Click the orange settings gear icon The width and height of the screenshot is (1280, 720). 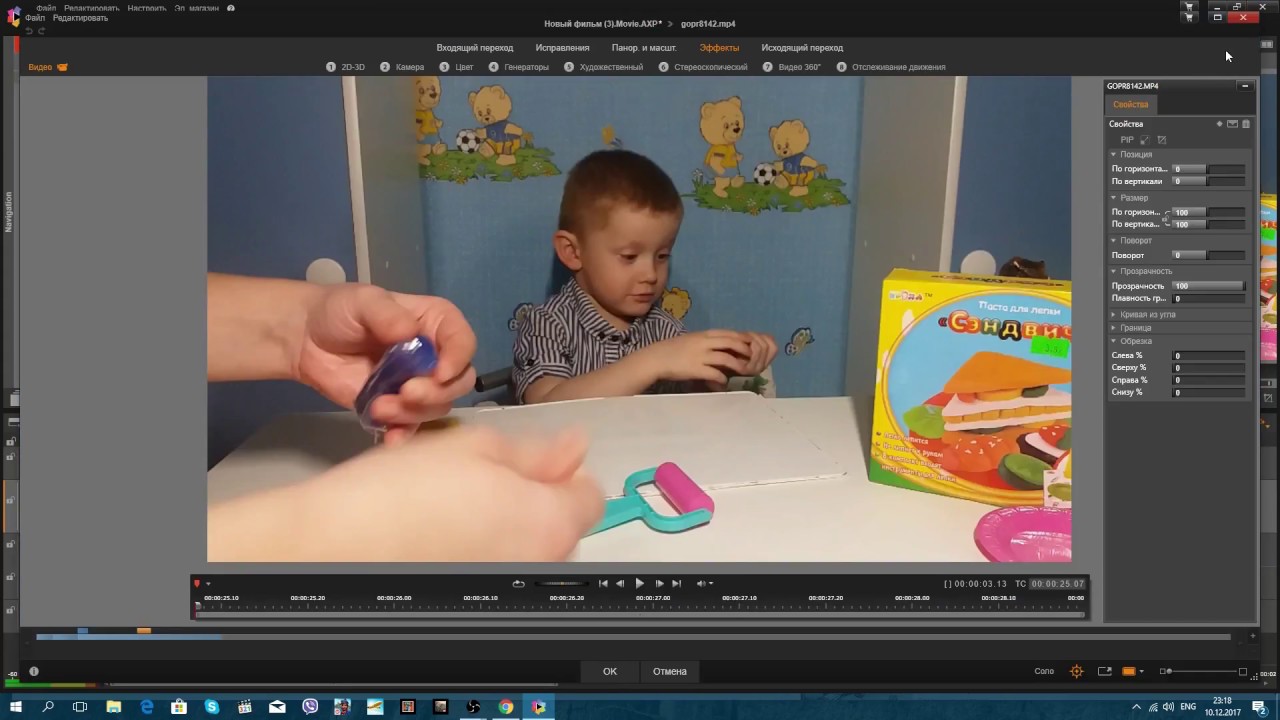pos(1077,671)
